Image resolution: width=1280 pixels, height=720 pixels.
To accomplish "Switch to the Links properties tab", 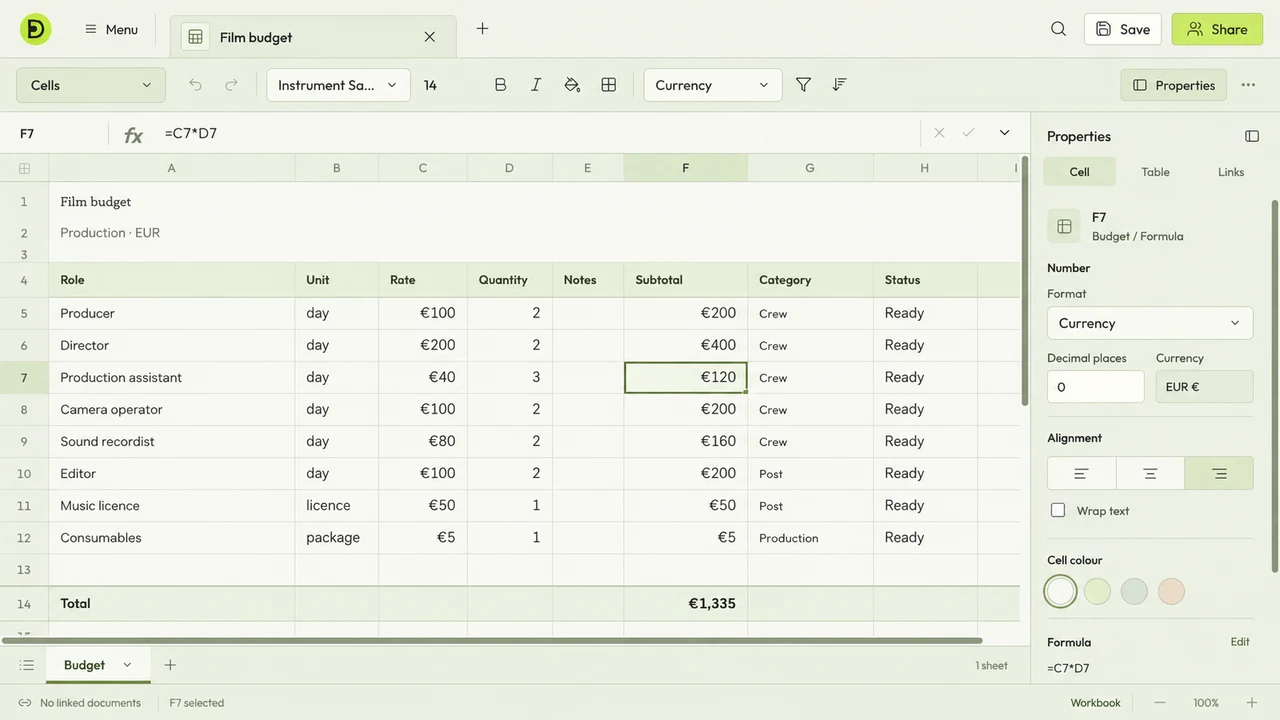I will click(1231, 172).
